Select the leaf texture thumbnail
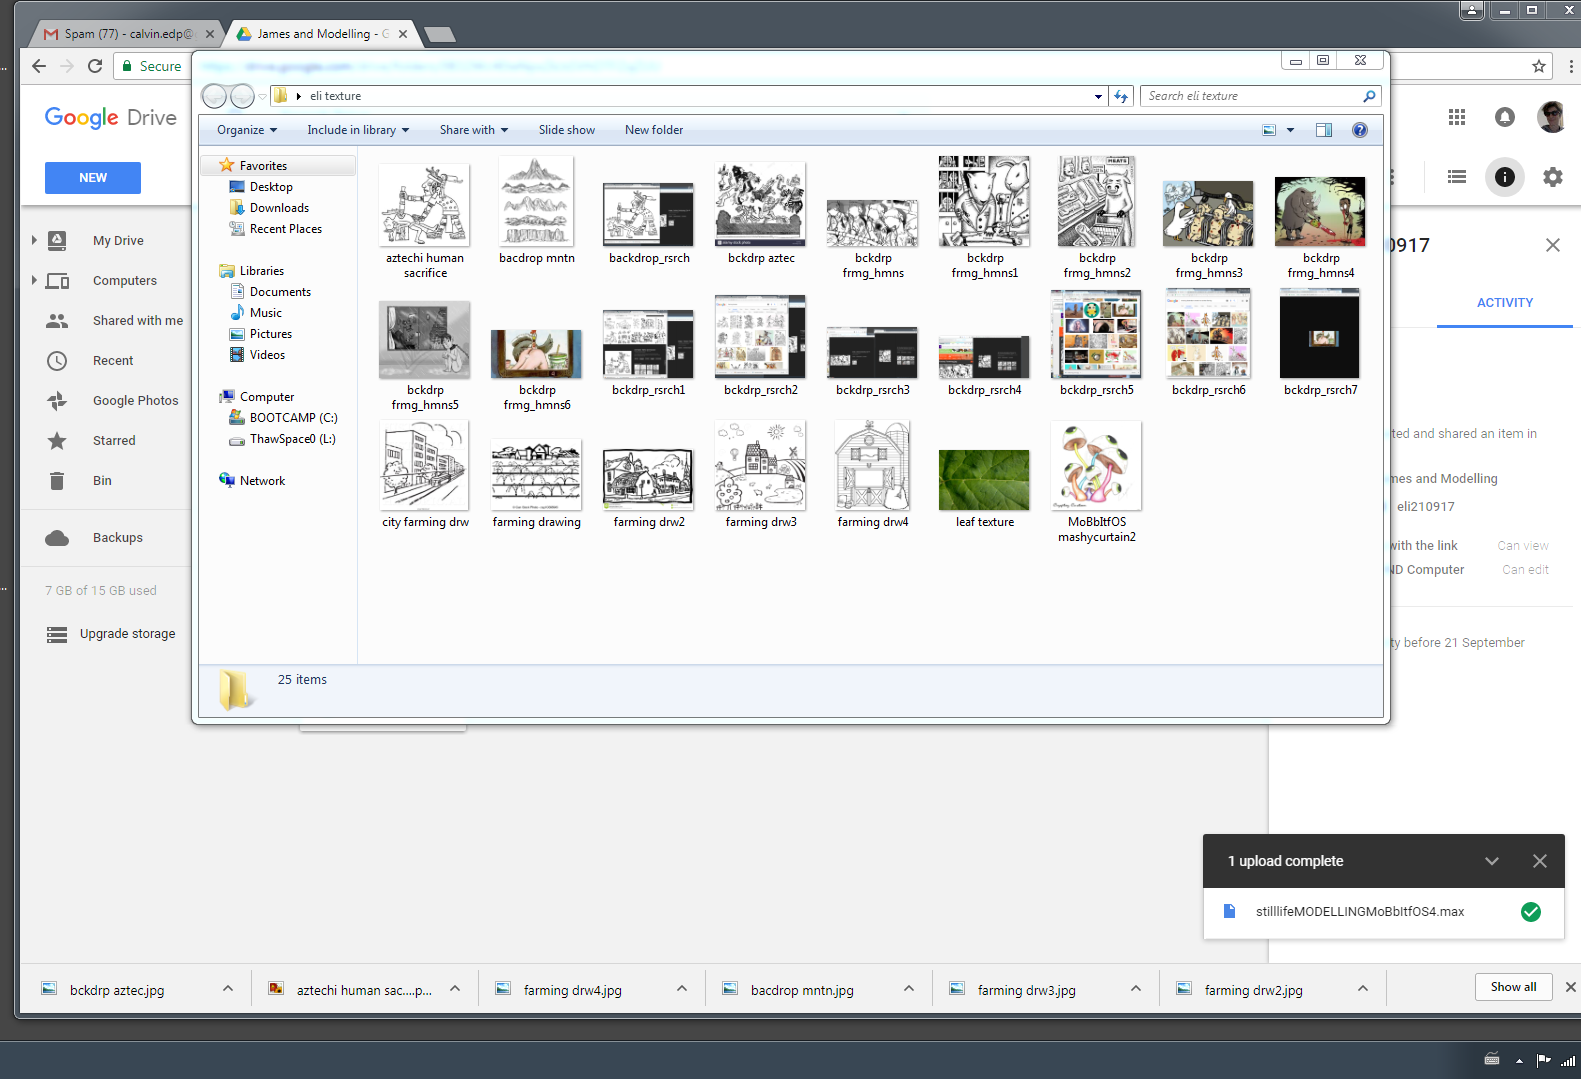1581x1079 pixels. [x=984, y=480]
